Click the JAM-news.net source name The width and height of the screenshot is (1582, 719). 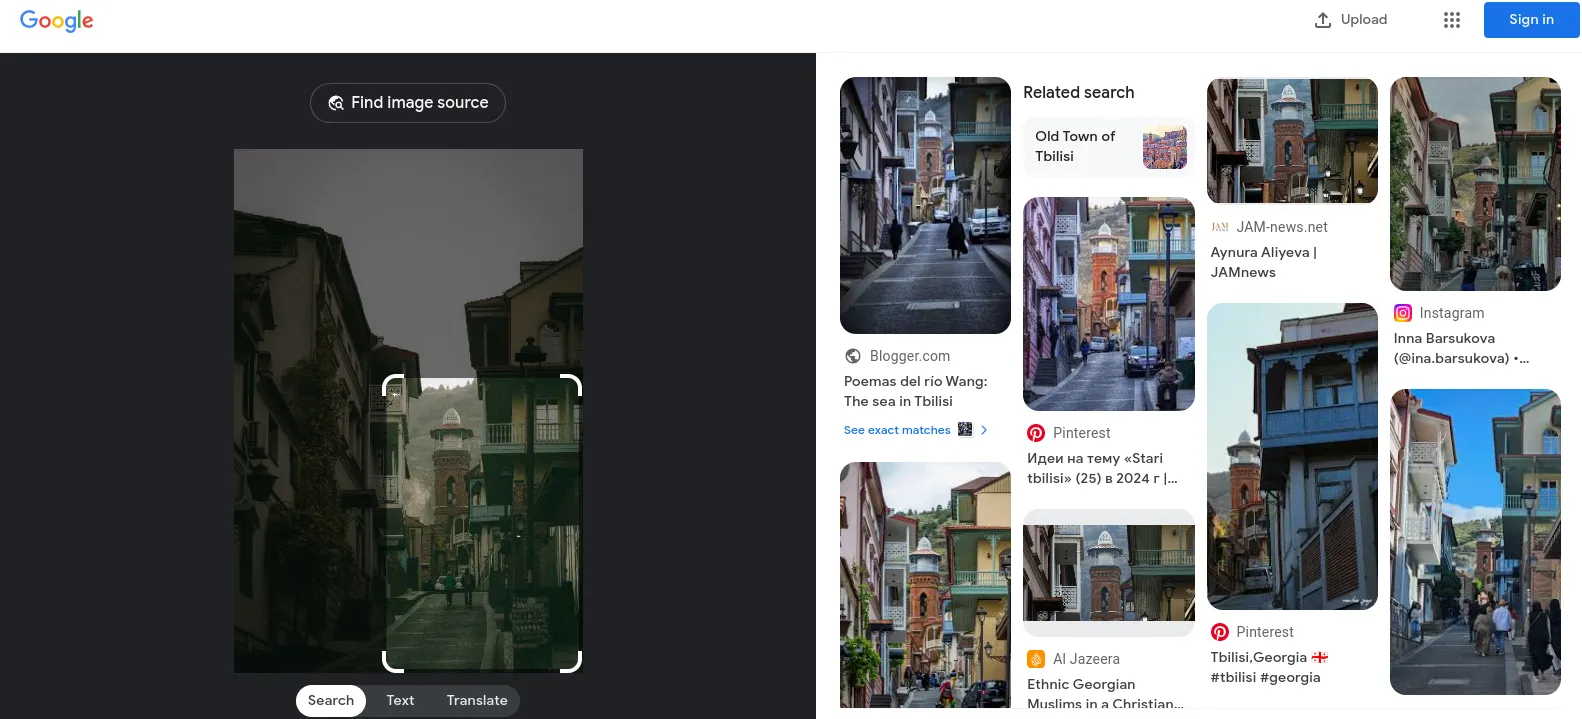pos(1282,227)
